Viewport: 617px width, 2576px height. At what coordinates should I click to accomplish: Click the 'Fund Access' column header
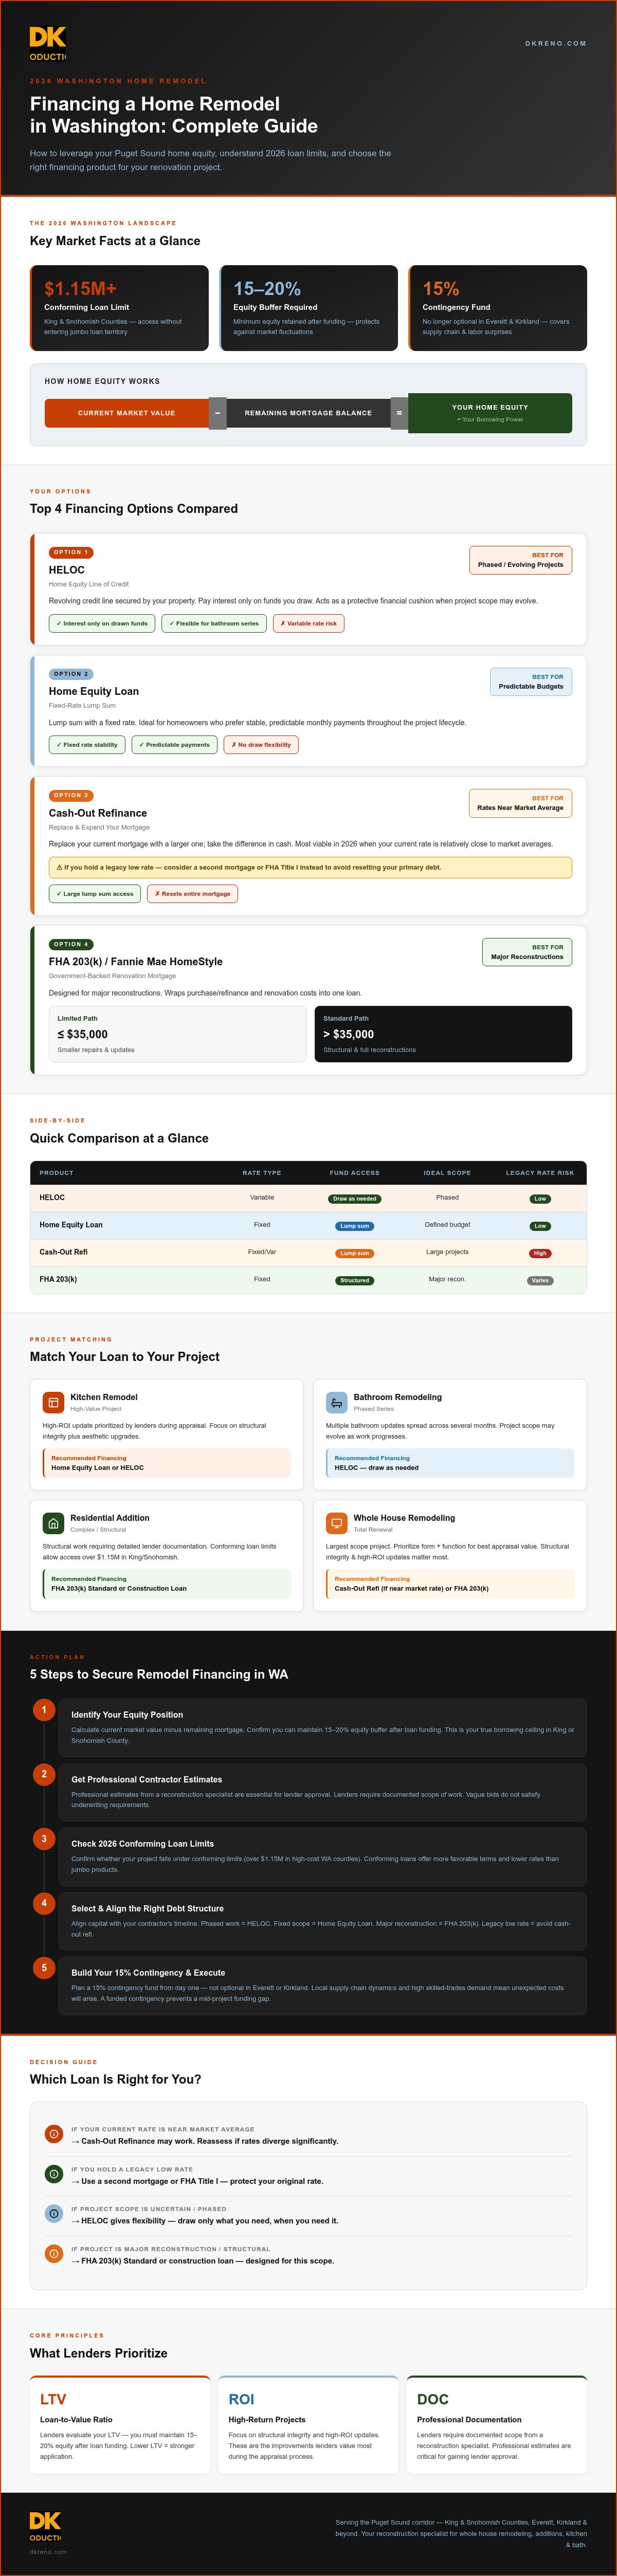355,1173
